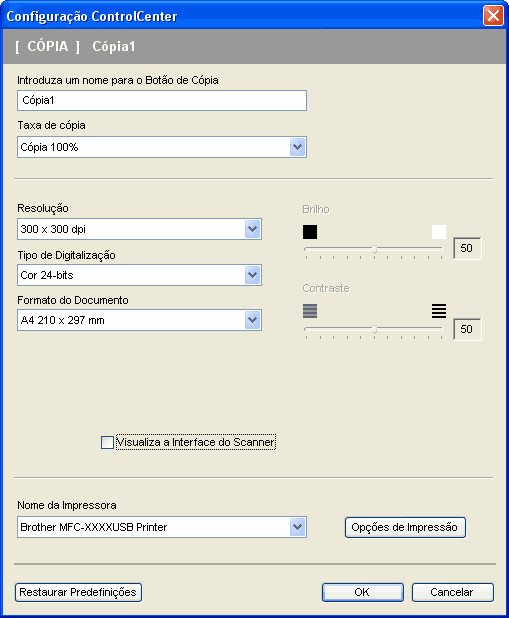Close the Configuração ControlCenter dialog

pyautogui.click(x=493, y=16)
